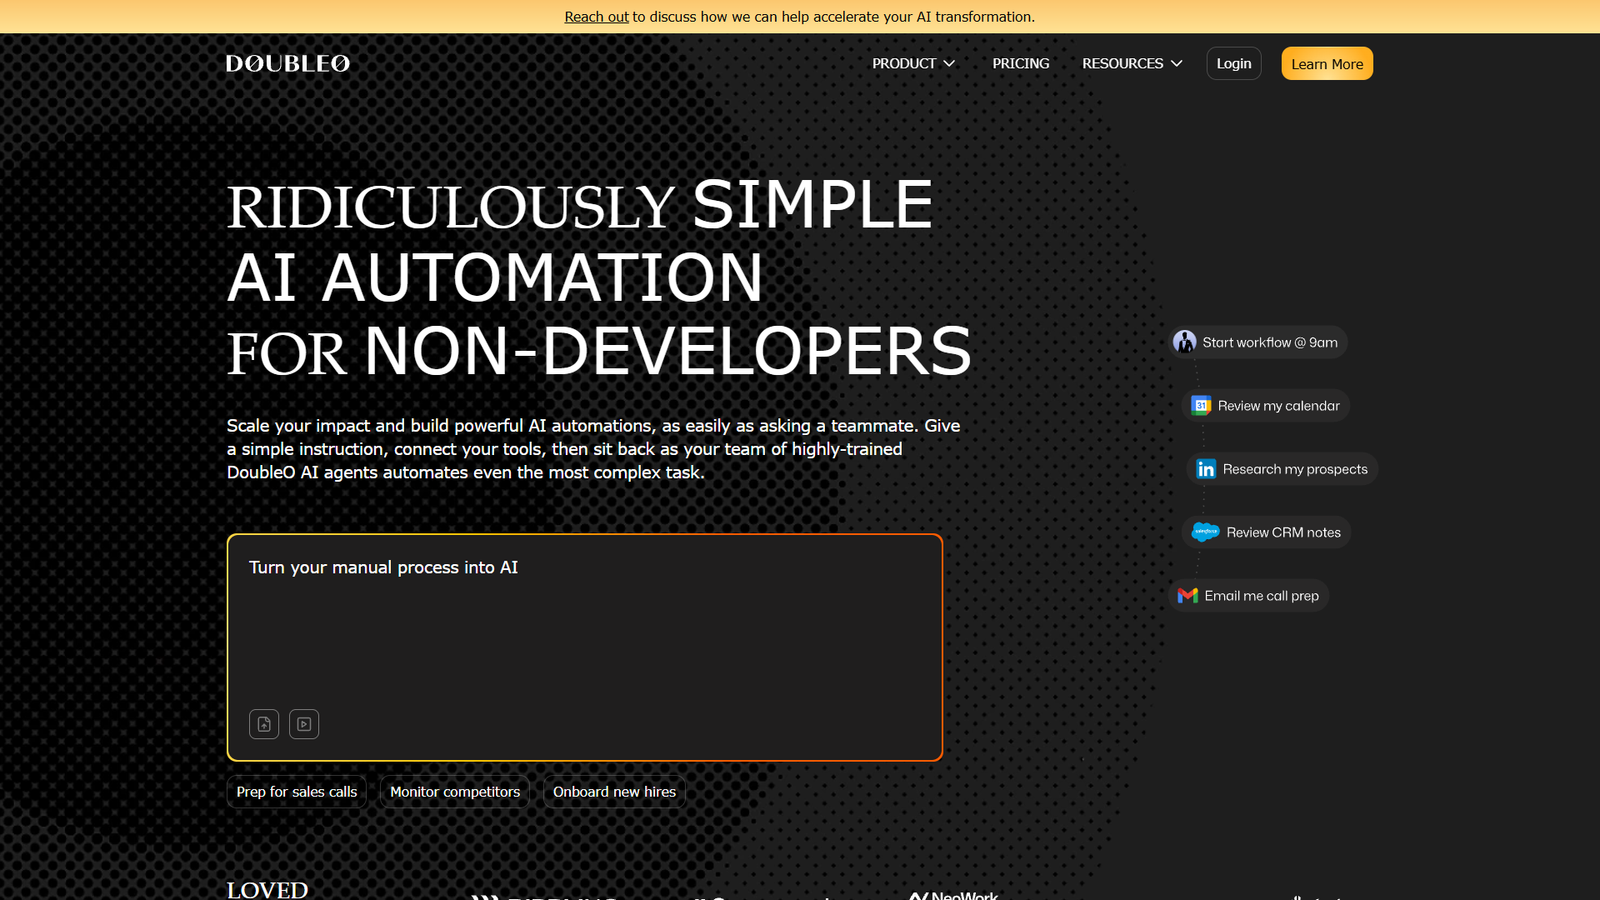Image resolution: width=1600 pixels, height=900 pixels.
Task: Click the Review my calendar text
Action: [x=1279, y=405]
